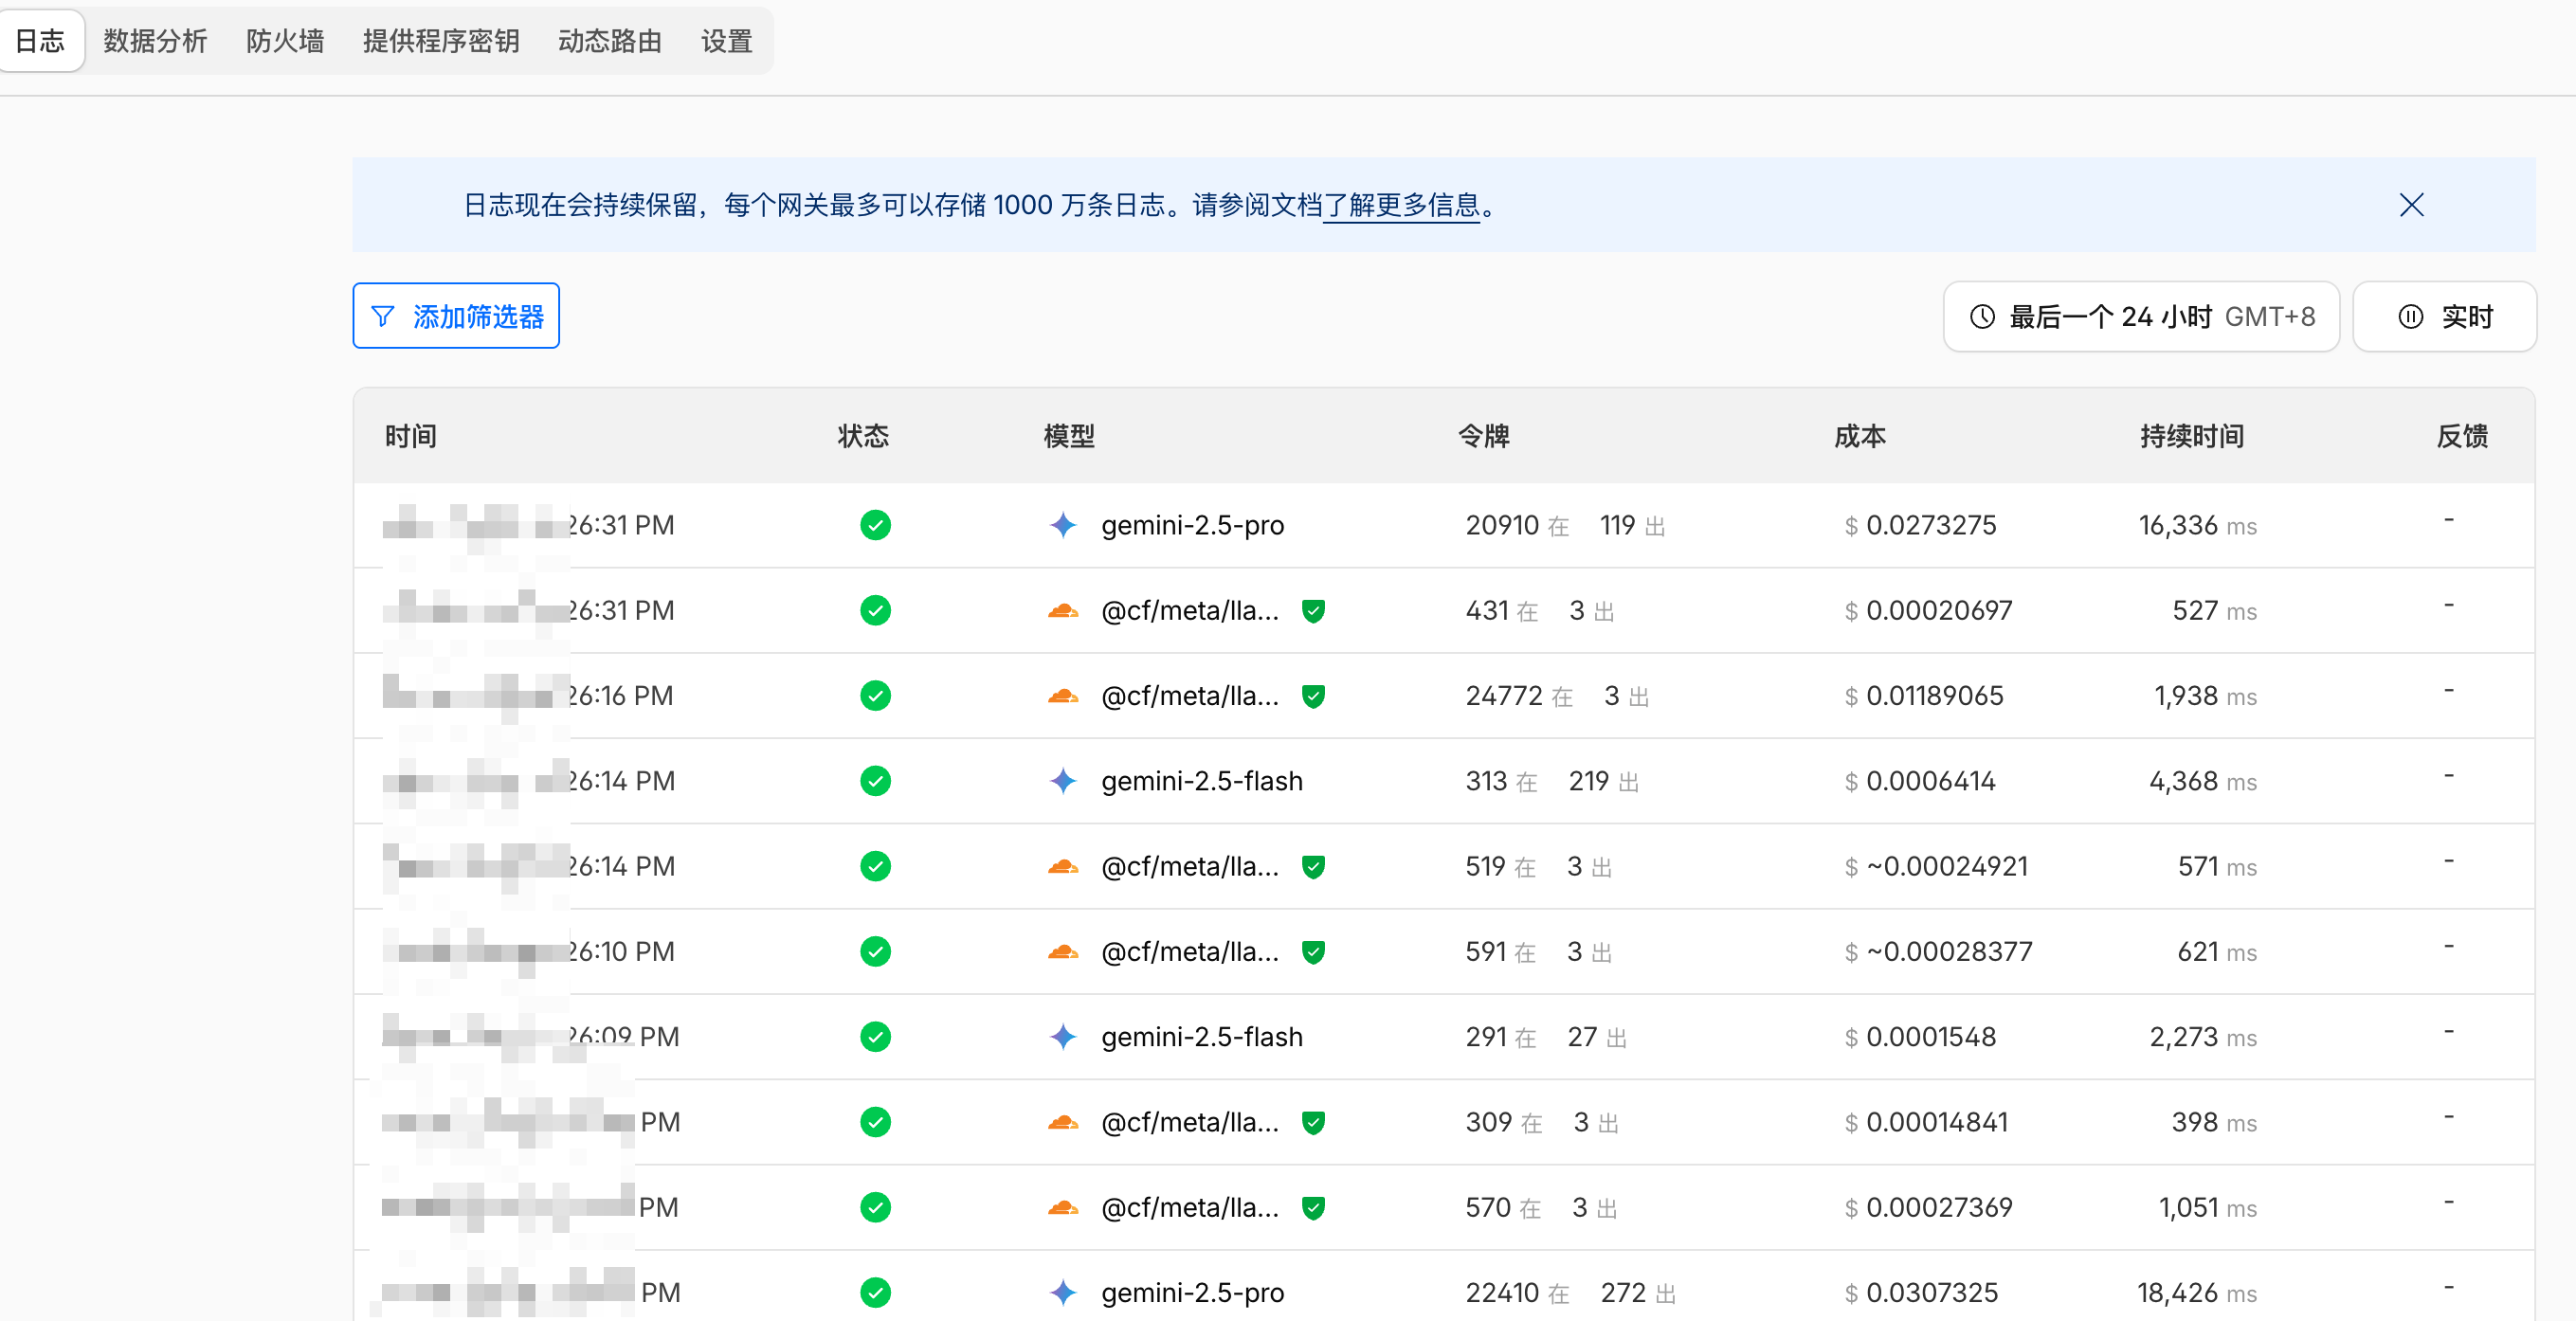Image resolution: width=2576 pixels, height=1321 pixels.
Task: Click the 添加筛选器 add filter button
Action: 456,317
